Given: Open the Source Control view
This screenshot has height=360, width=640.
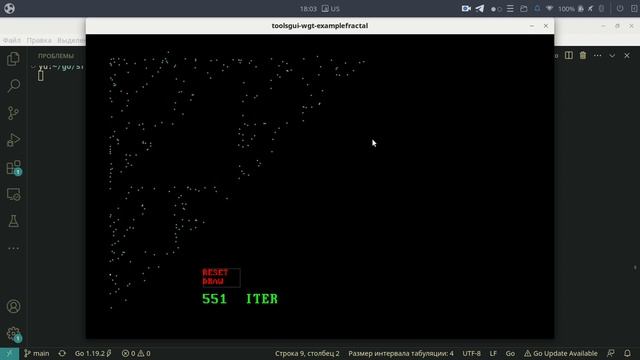Looking at the screenshot, I should (13, 113).
